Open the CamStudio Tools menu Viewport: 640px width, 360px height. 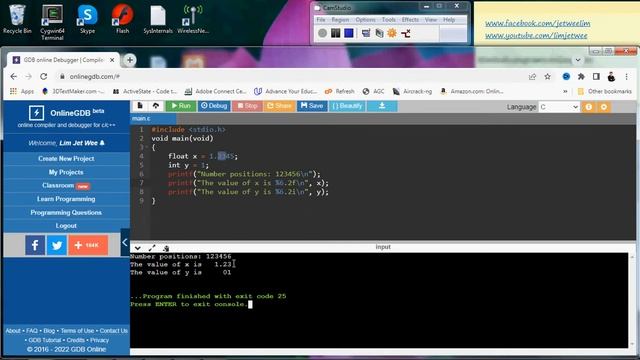click(389, 20)
